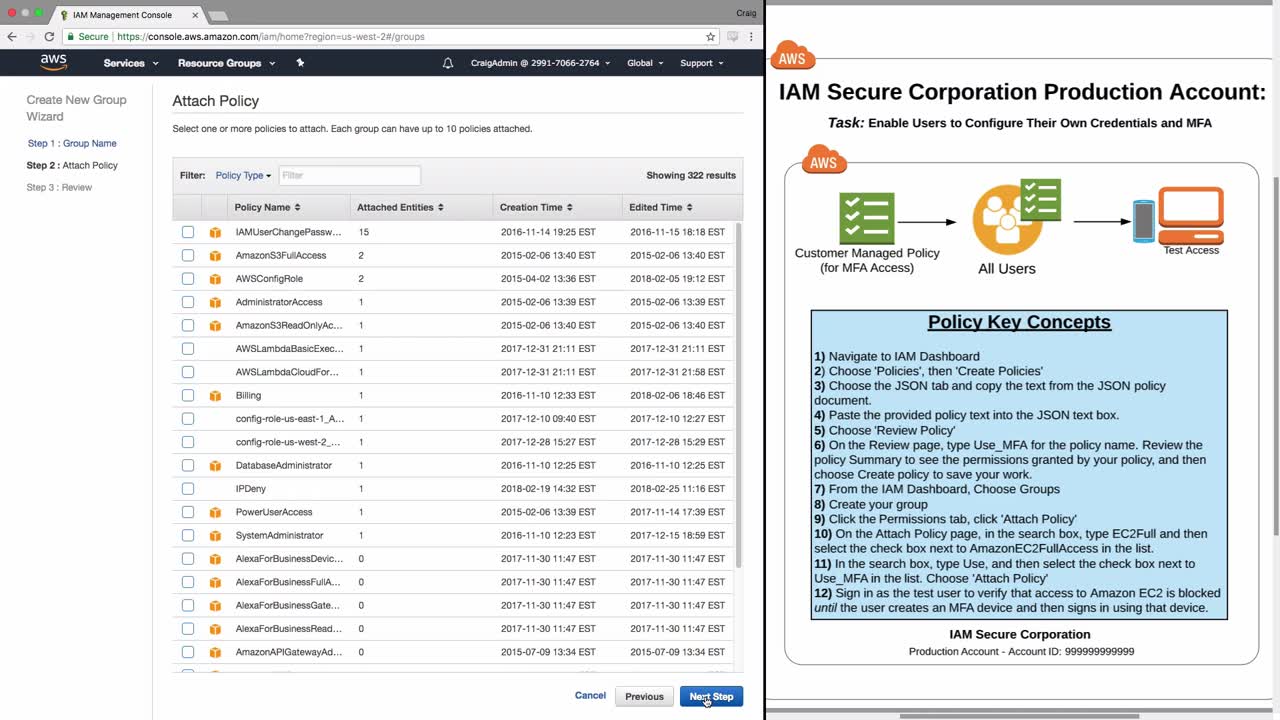Open a new browser tab

pyautogui.click(x=217, y=16)
